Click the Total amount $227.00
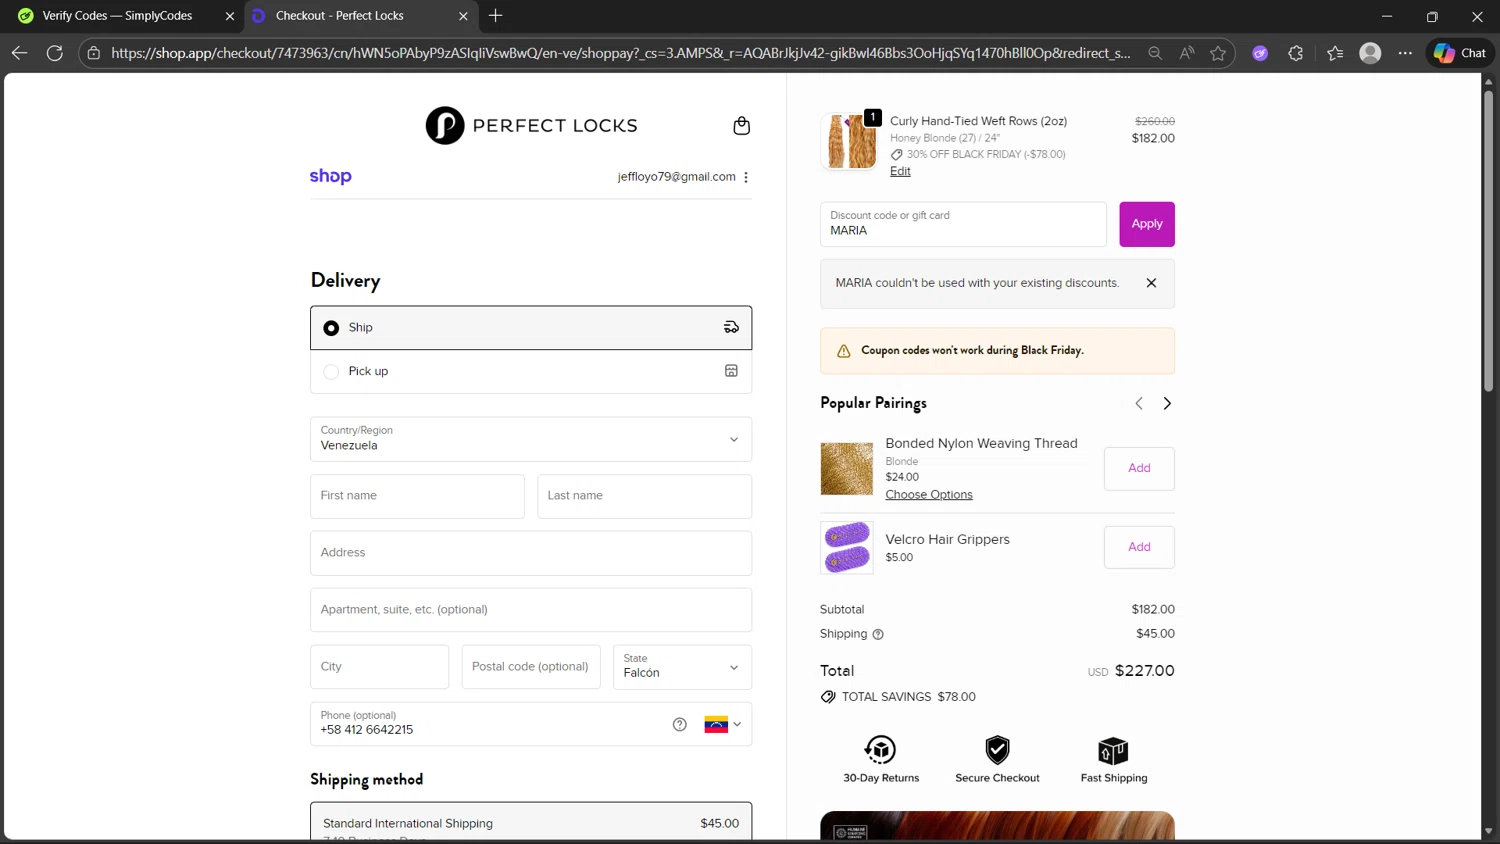Image resolution: width=1500 pixels, height=844 pixels. (x=1144, y=671)
